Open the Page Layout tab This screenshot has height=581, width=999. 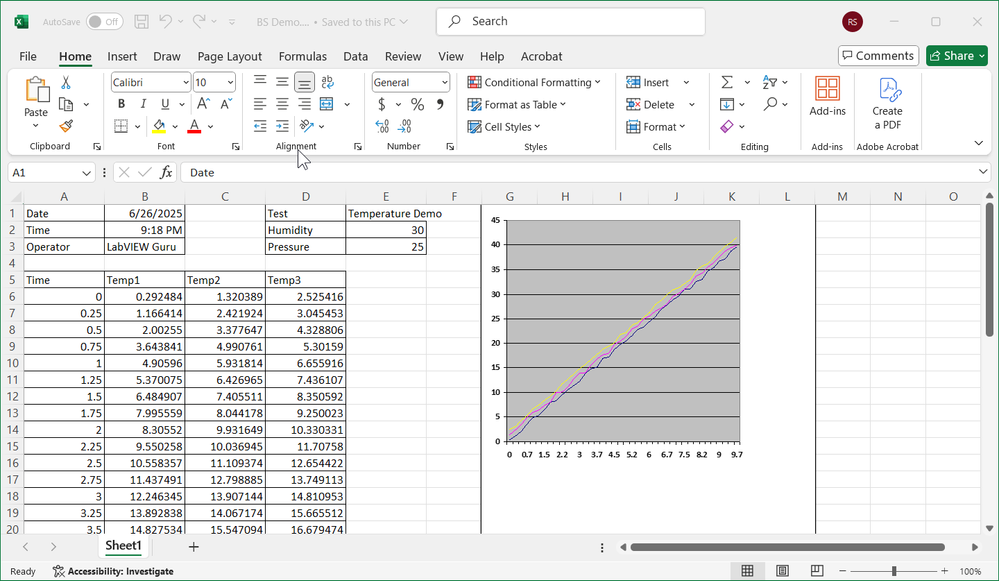click(x=229, y=57)
